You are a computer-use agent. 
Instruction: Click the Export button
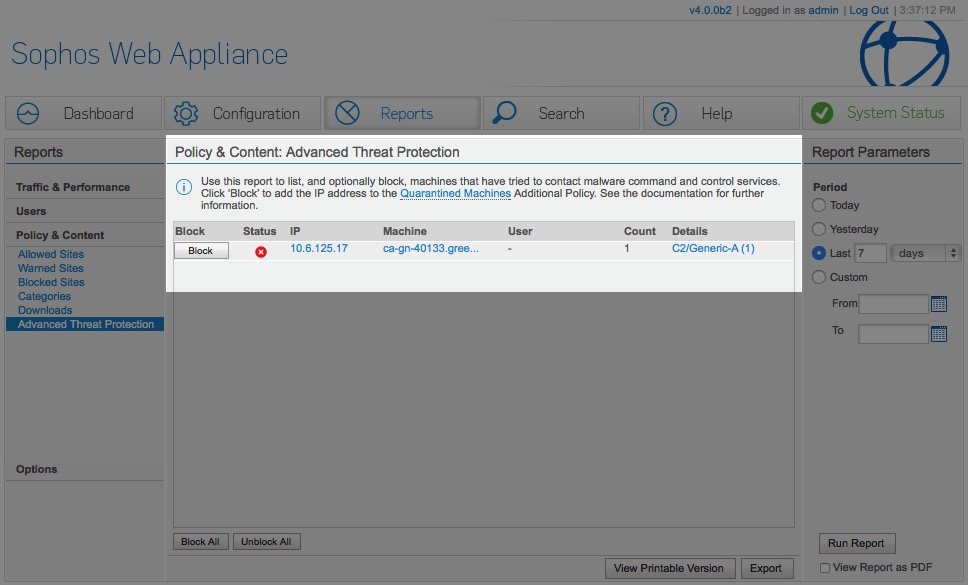tap(766, 568)
